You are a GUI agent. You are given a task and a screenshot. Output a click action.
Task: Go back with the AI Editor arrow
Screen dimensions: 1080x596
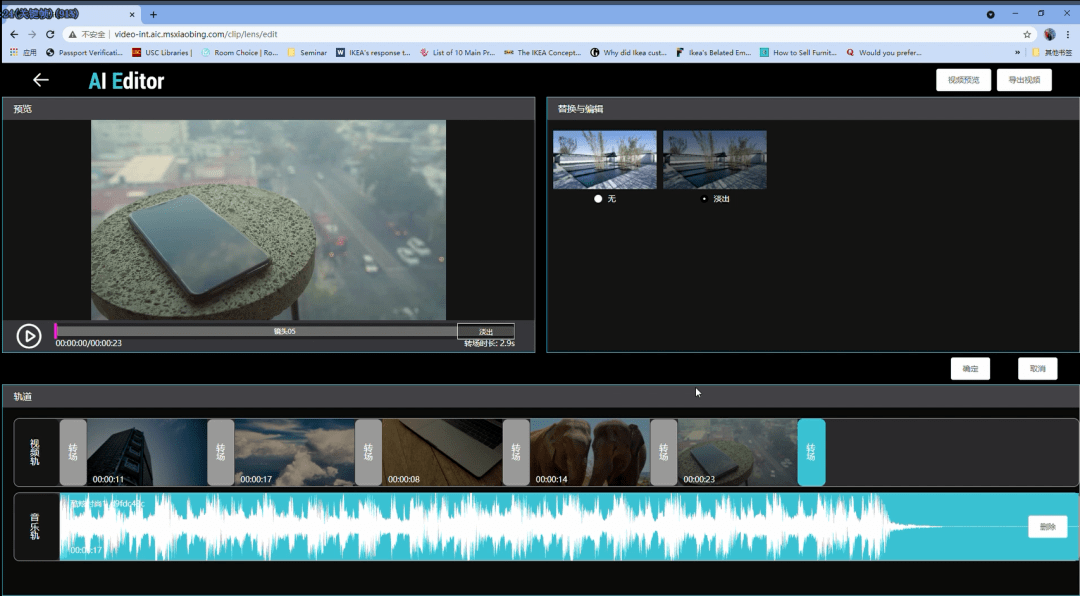pyautogui.click(x=41, y=80)
